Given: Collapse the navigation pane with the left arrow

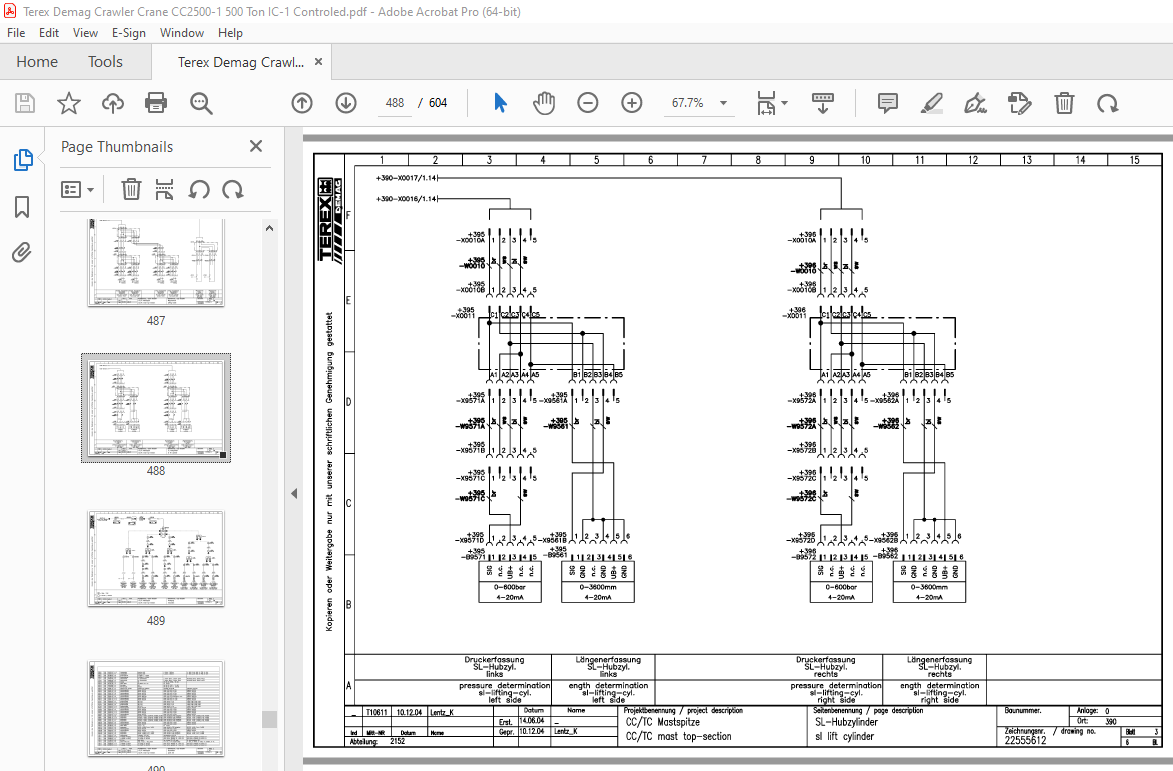Looking at the screenshot, I should 294,494.
